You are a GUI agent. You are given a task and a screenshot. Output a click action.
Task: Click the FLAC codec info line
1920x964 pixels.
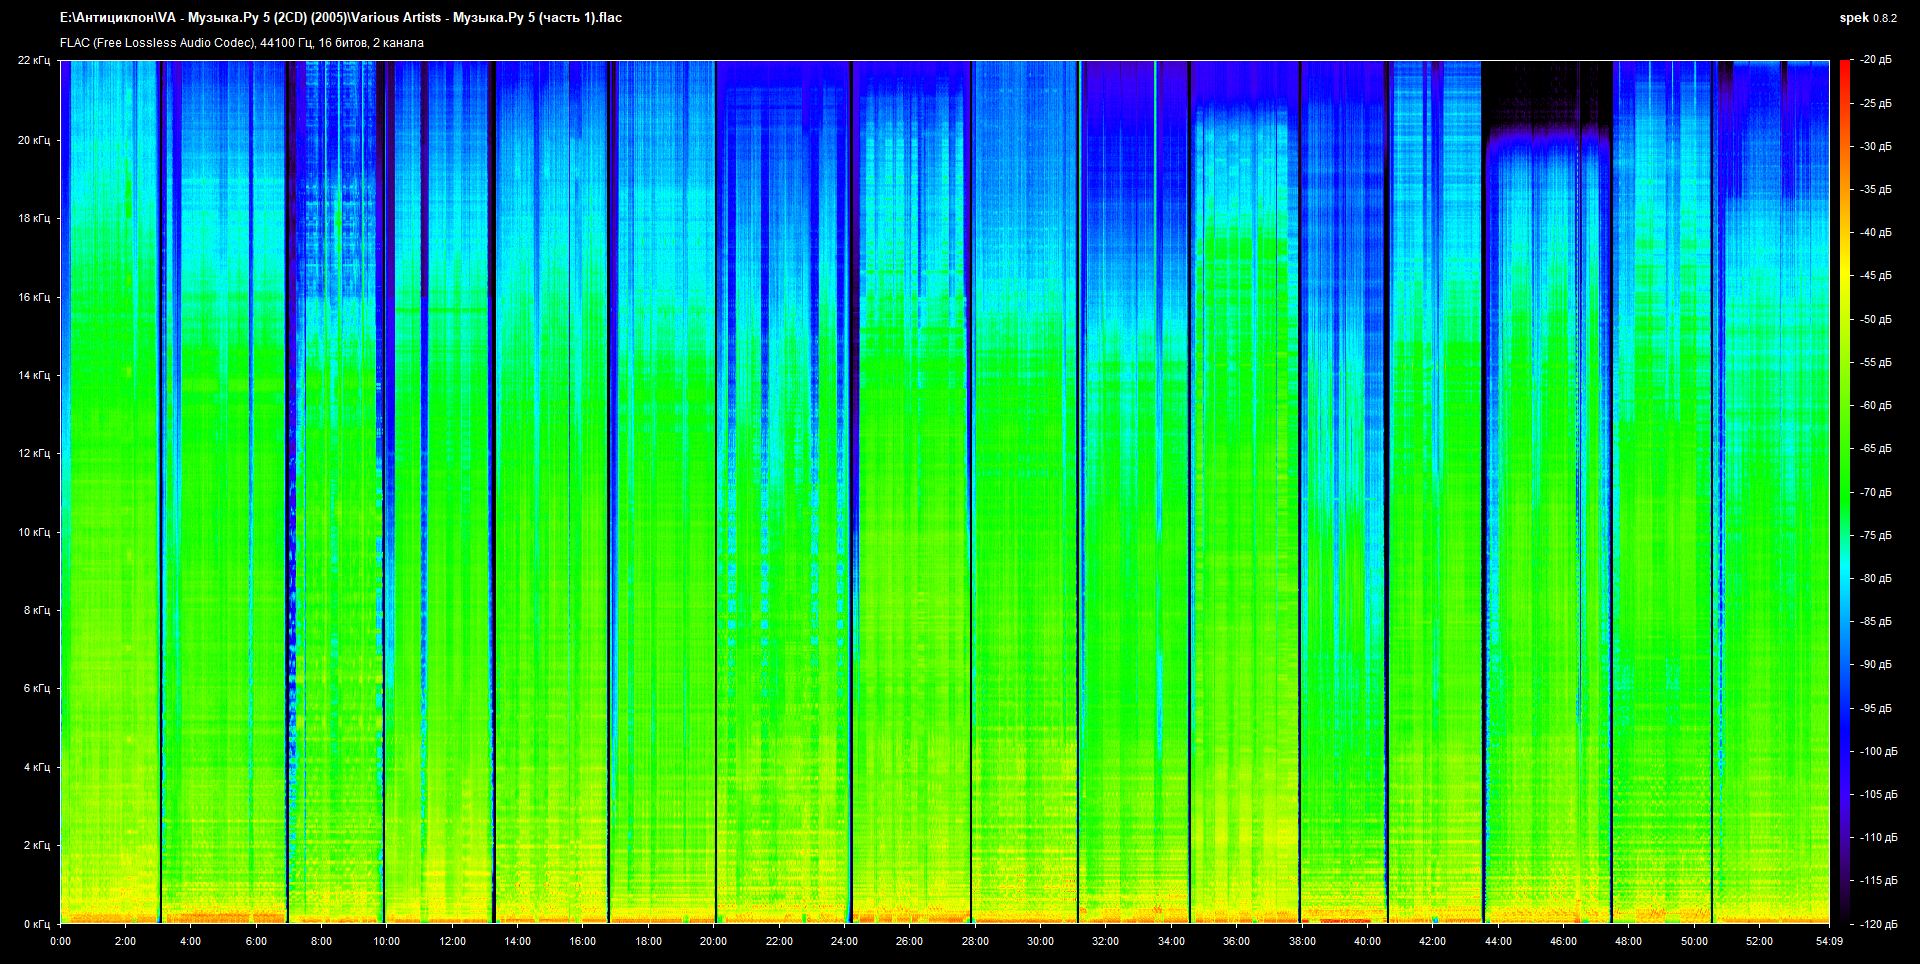tap(241, 43)
